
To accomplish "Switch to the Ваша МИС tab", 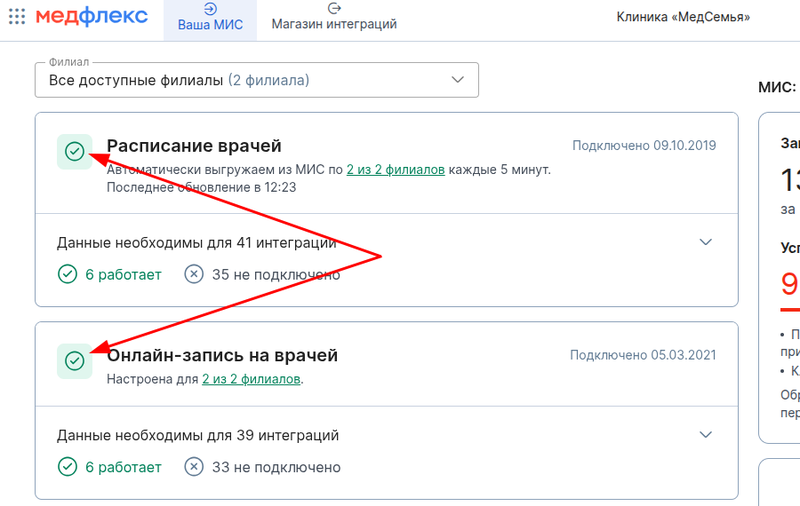I will point(209,17).
